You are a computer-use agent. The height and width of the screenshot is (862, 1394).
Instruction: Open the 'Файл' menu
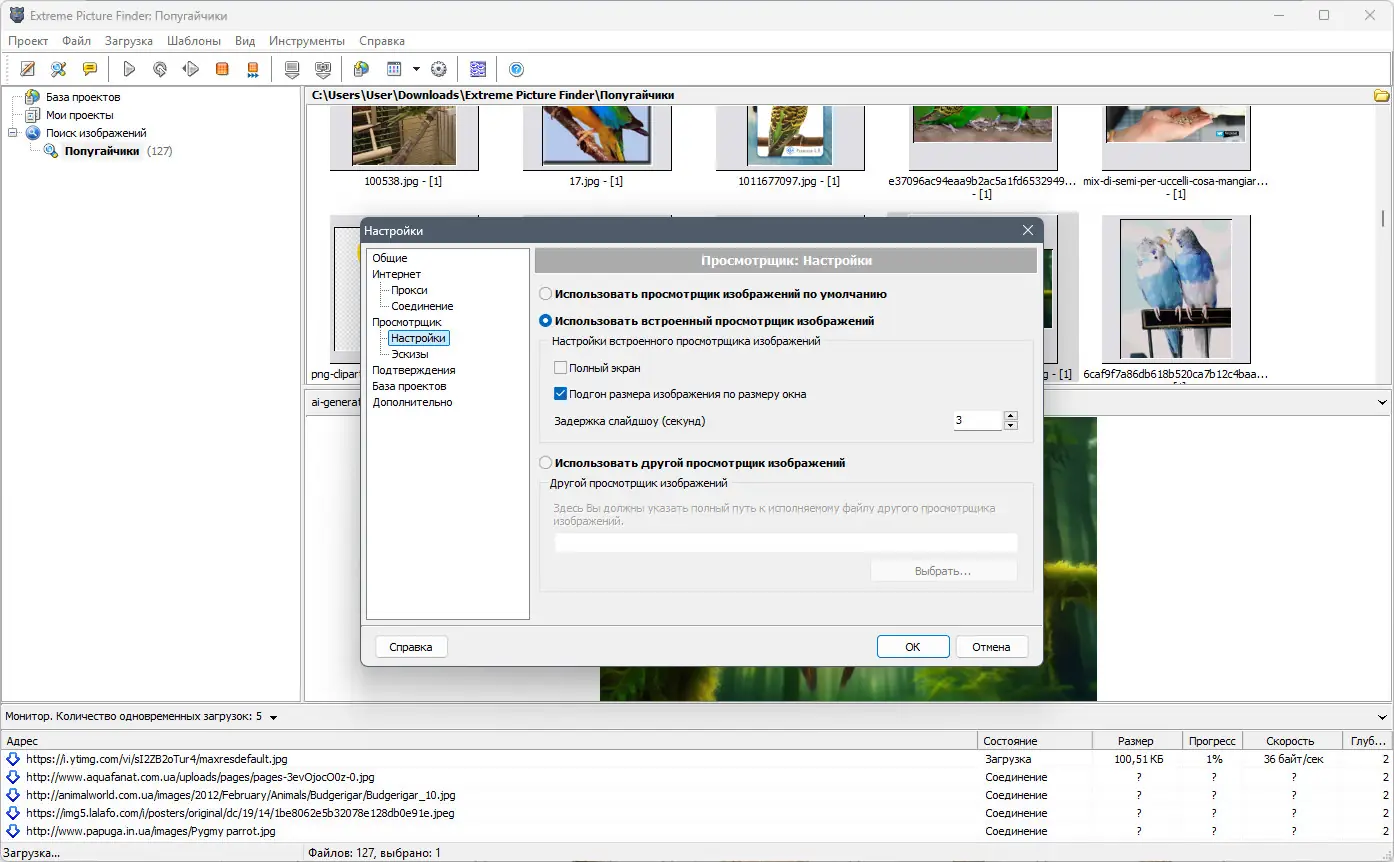point(76,41)
